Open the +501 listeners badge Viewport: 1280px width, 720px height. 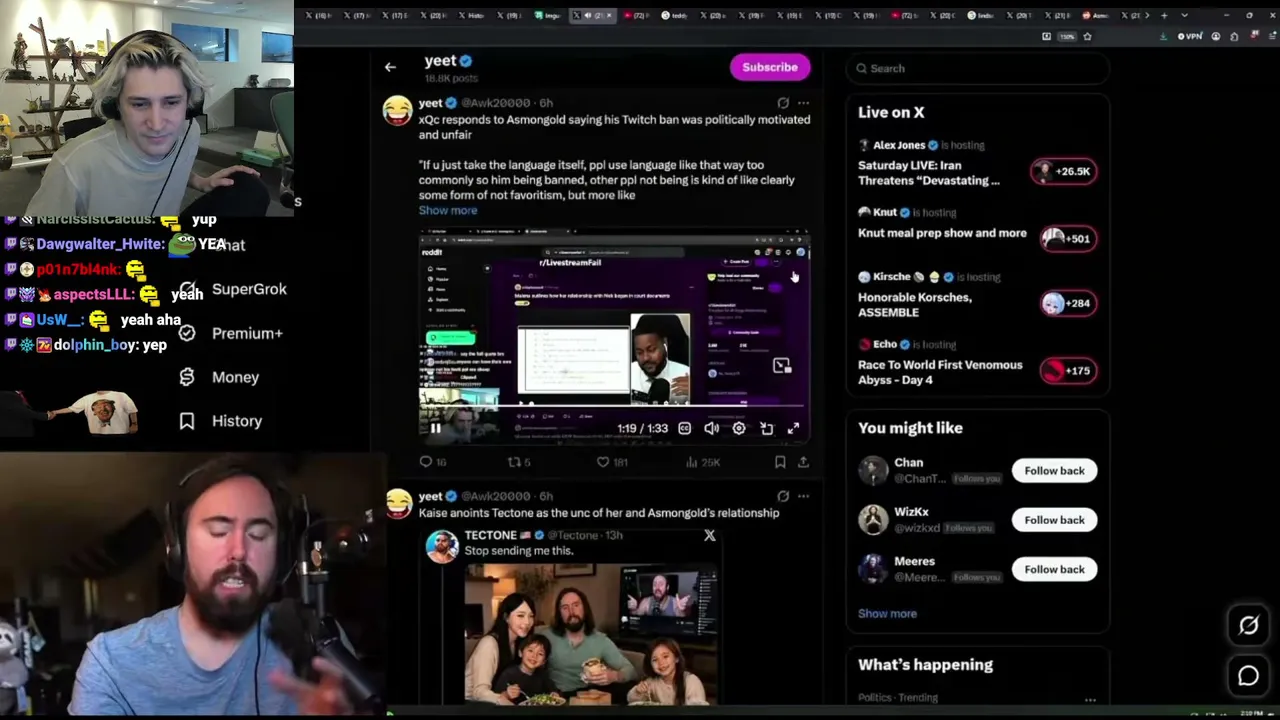[1066, 238]
